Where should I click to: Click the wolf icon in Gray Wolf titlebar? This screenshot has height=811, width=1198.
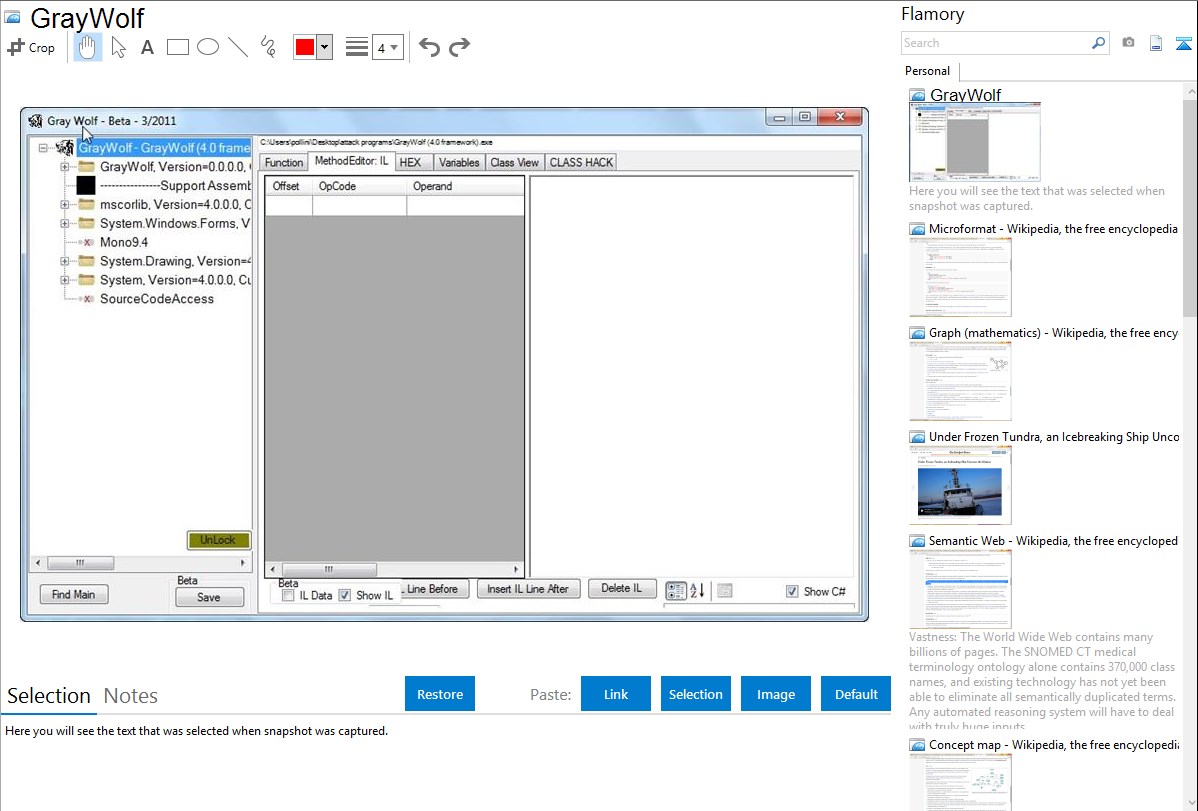tap(35, 121)
